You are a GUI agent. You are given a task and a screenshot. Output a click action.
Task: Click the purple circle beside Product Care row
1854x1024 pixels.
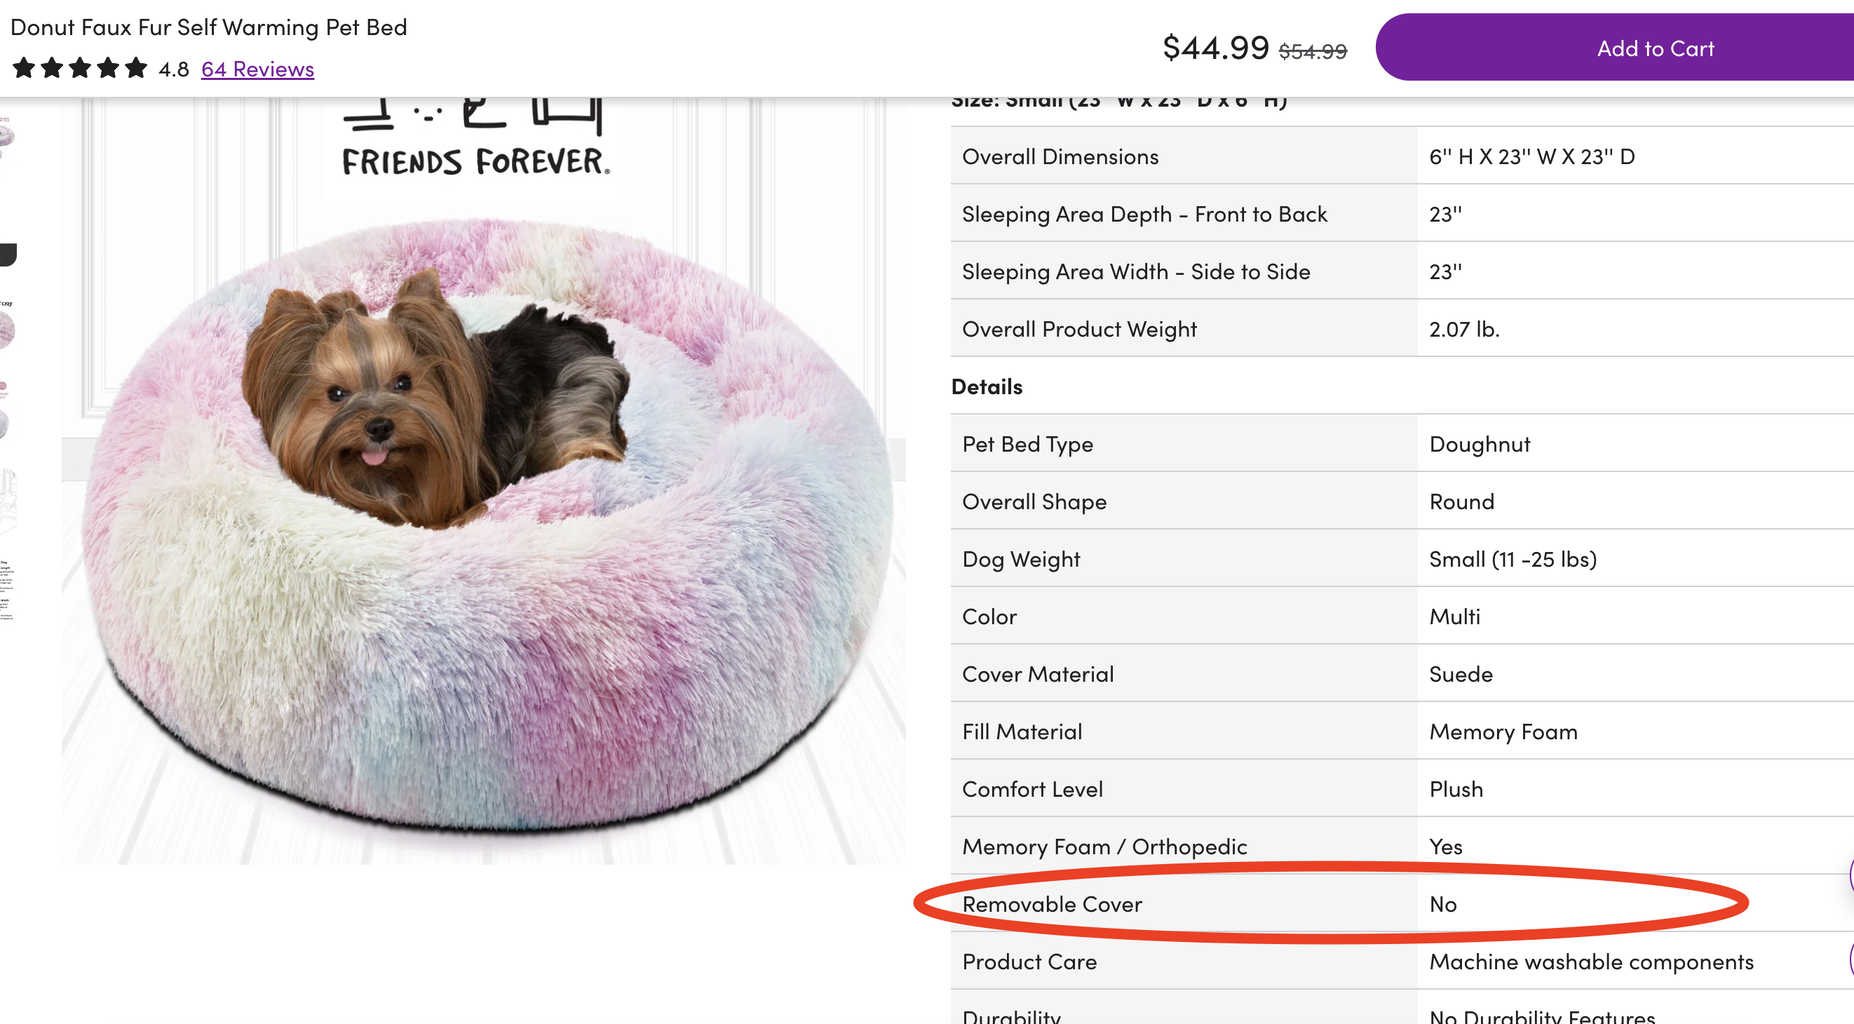[1851, 958]
